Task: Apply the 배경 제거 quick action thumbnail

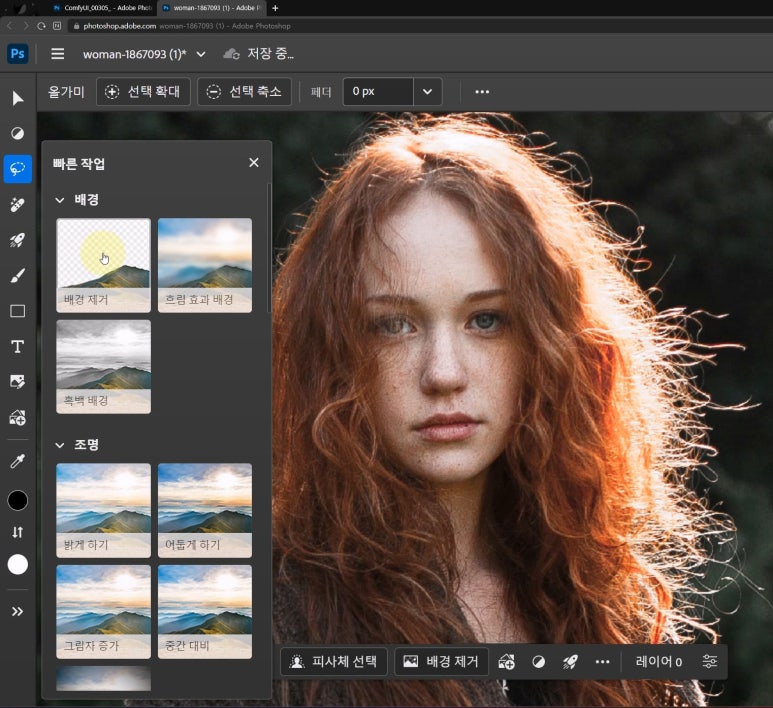Action: (x=104, y=265)
